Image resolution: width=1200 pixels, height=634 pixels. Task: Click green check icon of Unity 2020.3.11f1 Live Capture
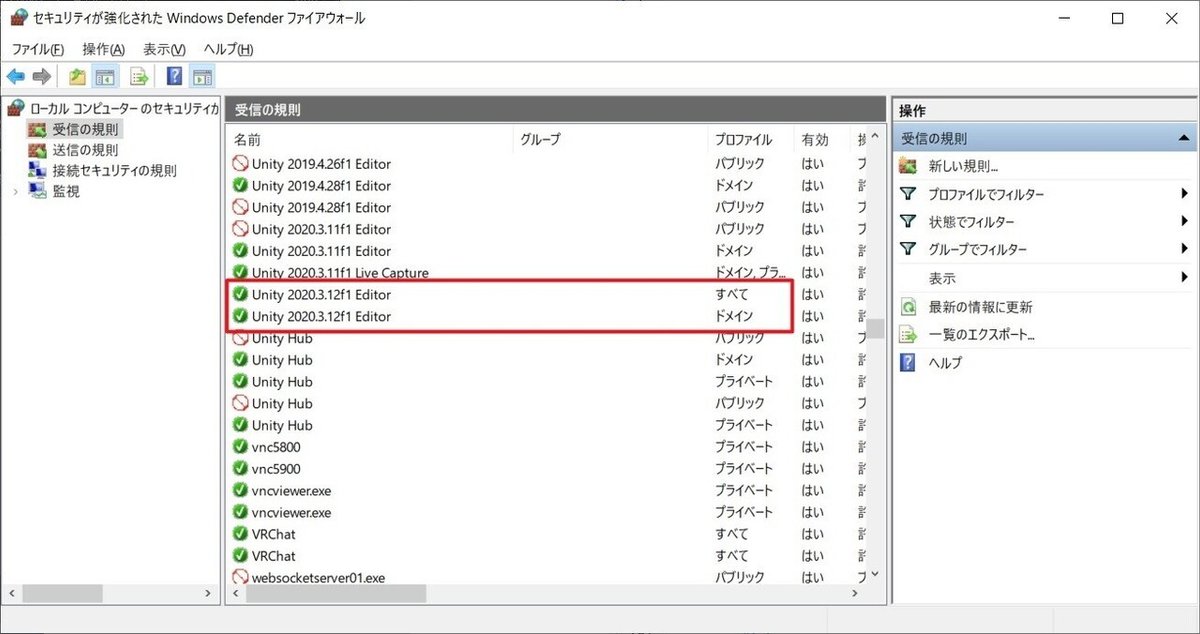[240, 272]
